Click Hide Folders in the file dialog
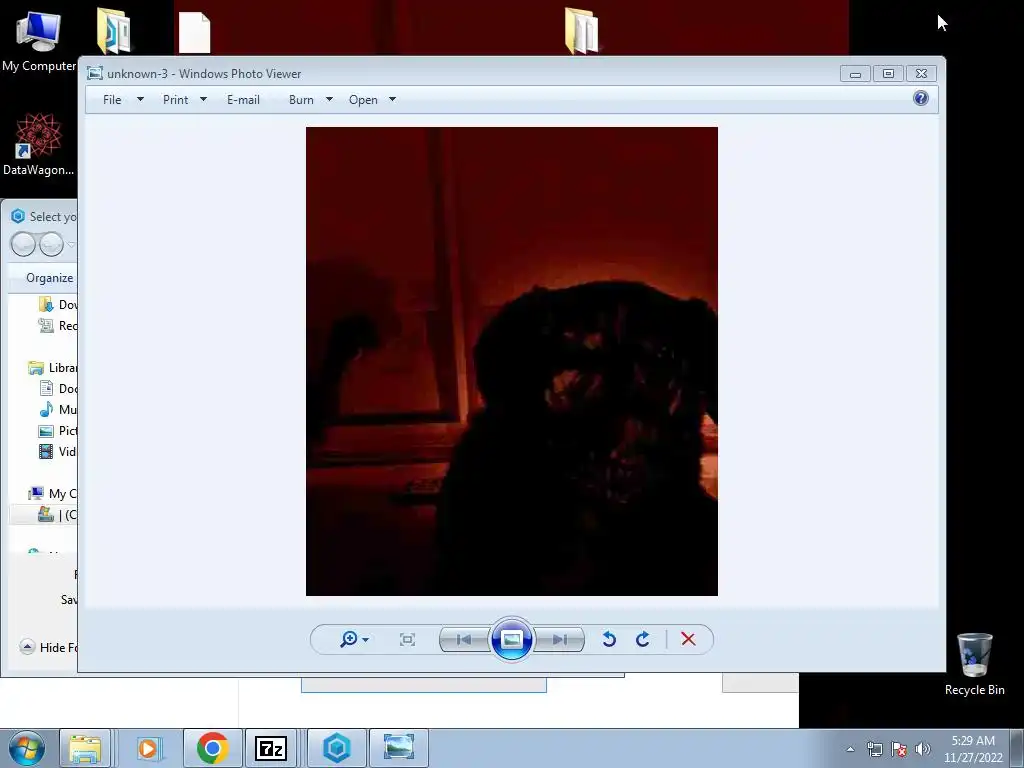The height and width of the screenshot is (768, 1024). click(x=48, y=647)
